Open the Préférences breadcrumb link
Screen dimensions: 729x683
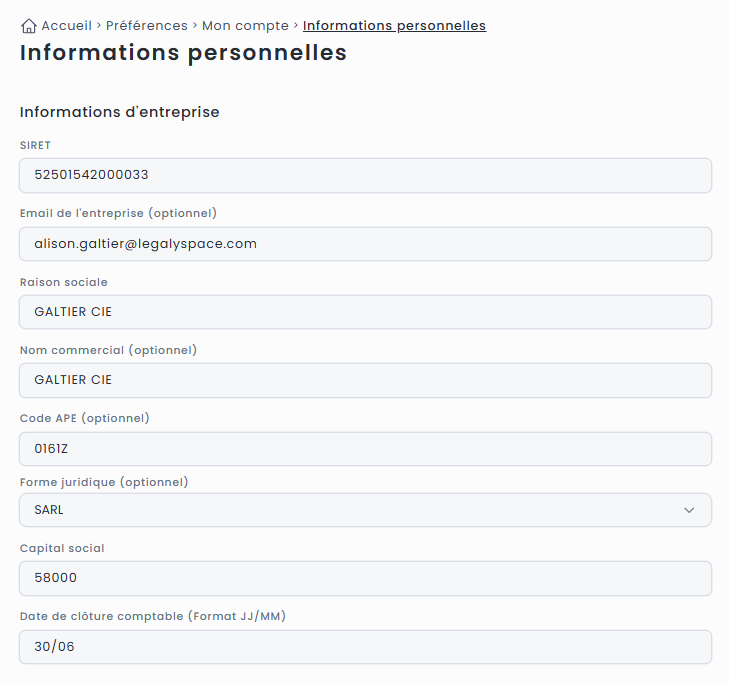click(146, 26)
